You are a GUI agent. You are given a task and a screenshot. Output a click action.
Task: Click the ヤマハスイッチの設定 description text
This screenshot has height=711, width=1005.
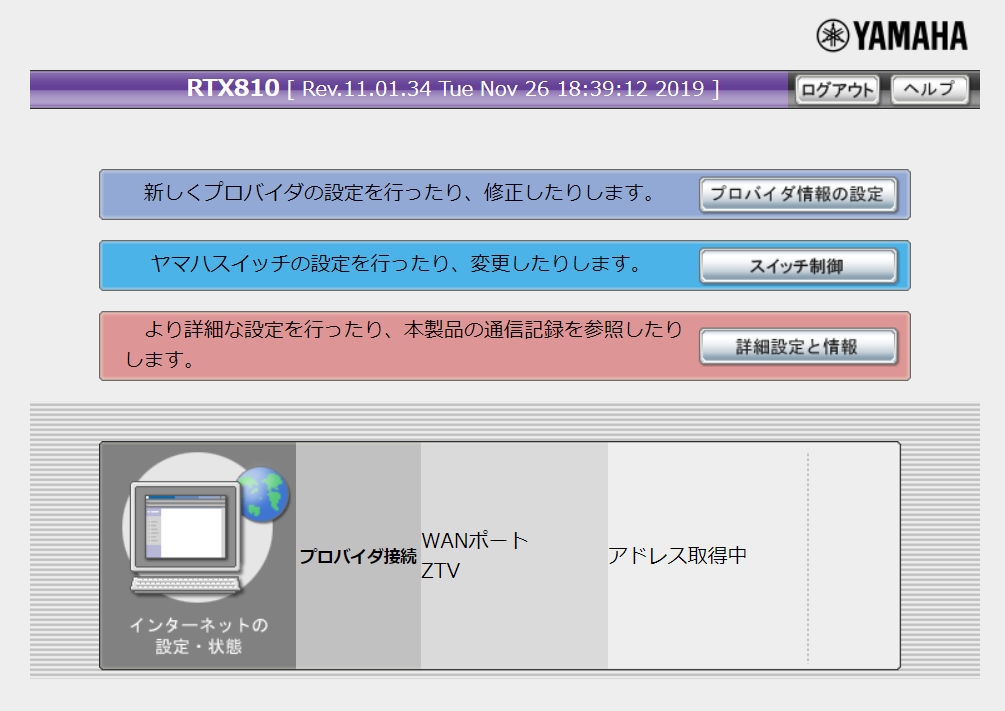[x=395, y=263]
